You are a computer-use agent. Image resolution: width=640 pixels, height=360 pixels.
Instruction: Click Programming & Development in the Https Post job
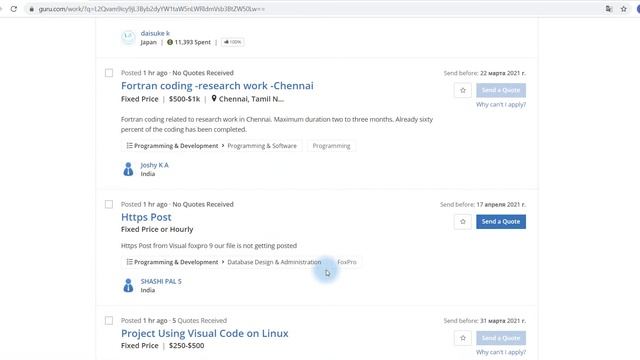pyautogui.click(x=176, y=262)
